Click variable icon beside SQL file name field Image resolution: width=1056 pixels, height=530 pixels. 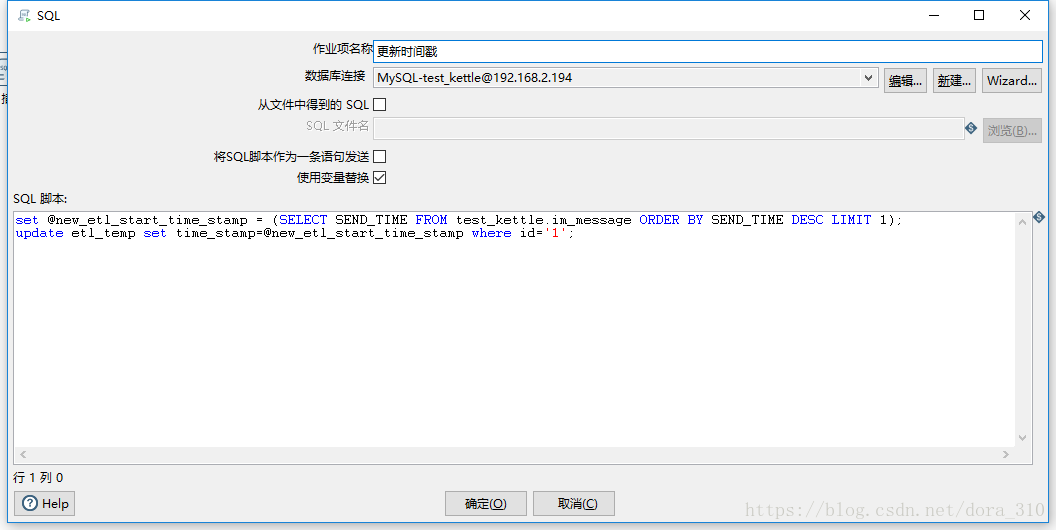pos(971,128)
